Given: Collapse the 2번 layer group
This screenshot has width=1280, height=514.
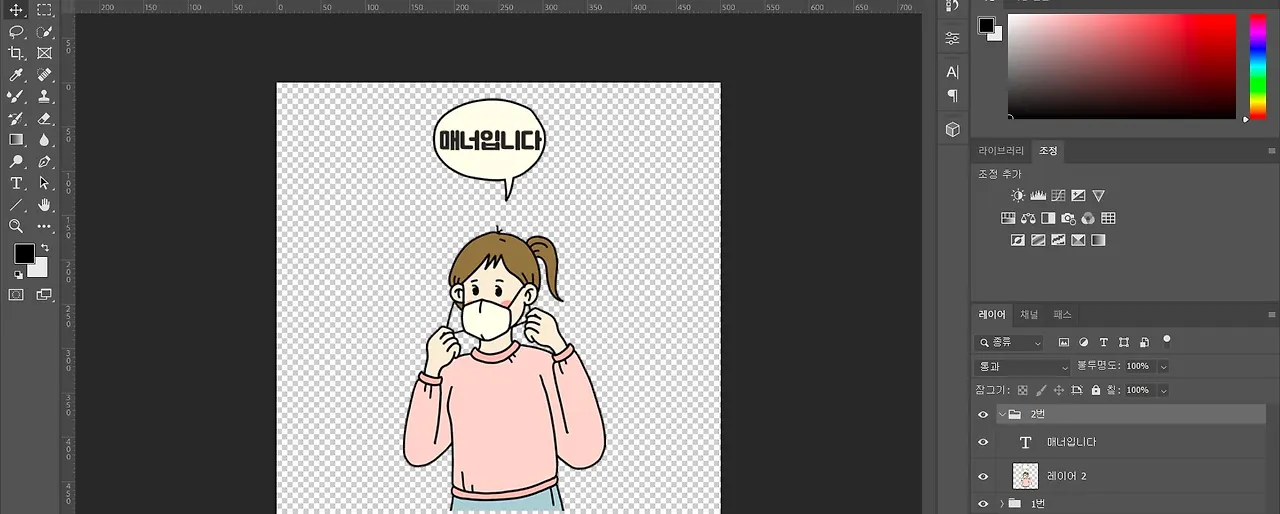Looking at the screenshot, I should tap(1002, 414).
